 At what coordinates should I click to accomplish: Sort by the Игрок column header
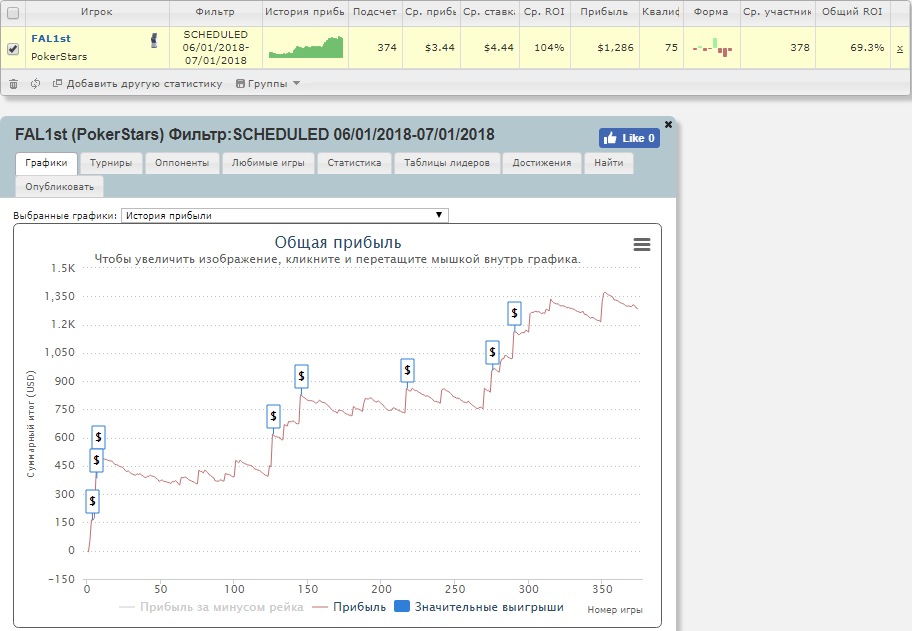97,12
